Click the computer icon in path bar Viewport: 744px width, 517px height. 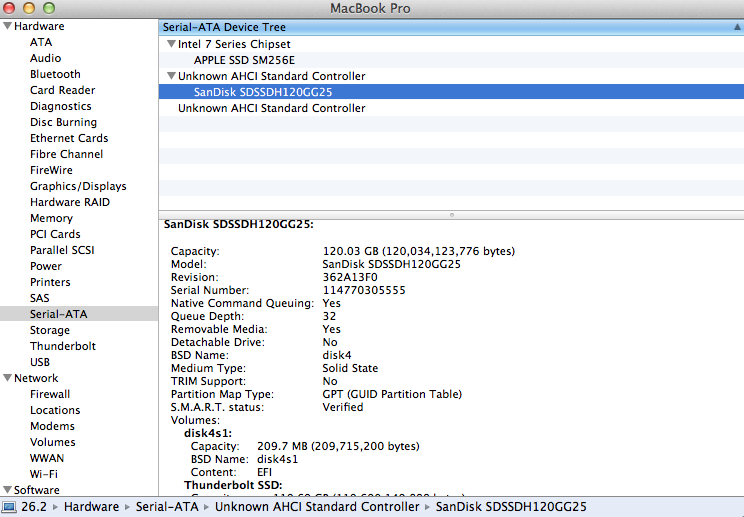pos(9,507)
